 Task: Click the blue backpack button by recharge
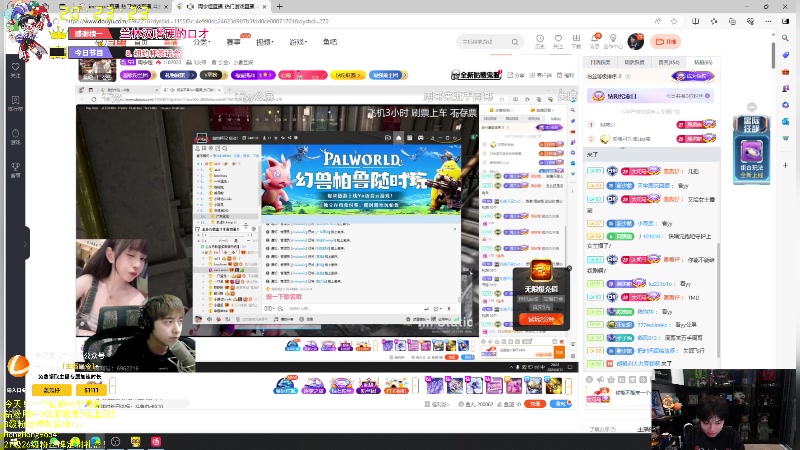click(x=561, y=404)
